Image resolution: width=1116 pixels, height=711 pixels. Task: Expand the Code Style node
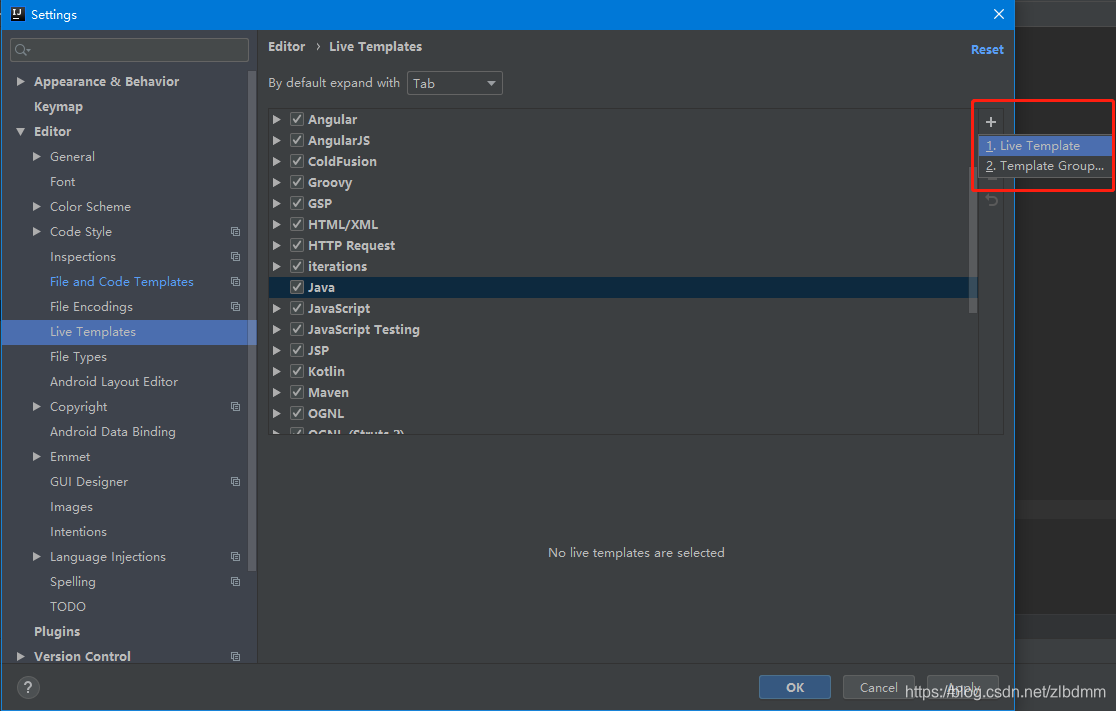37,231
